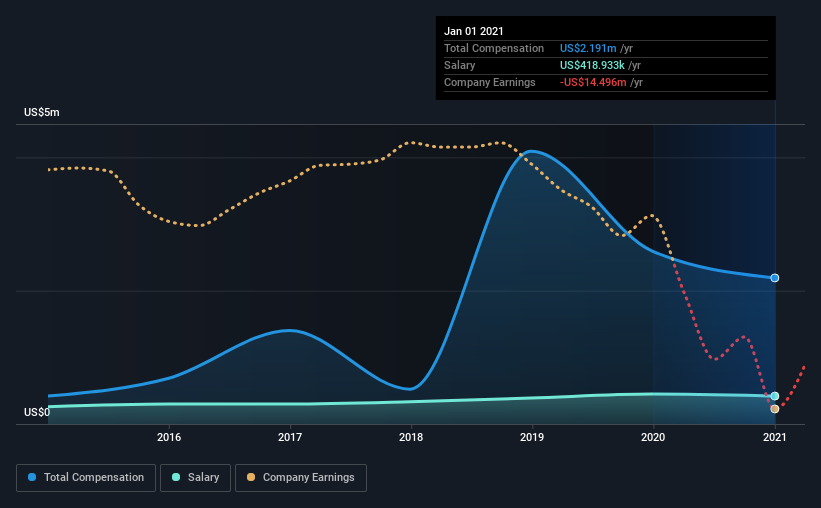Click the 2017 x-axis label
The width and height of the screenshot is (821, 508).
[290, 437]
